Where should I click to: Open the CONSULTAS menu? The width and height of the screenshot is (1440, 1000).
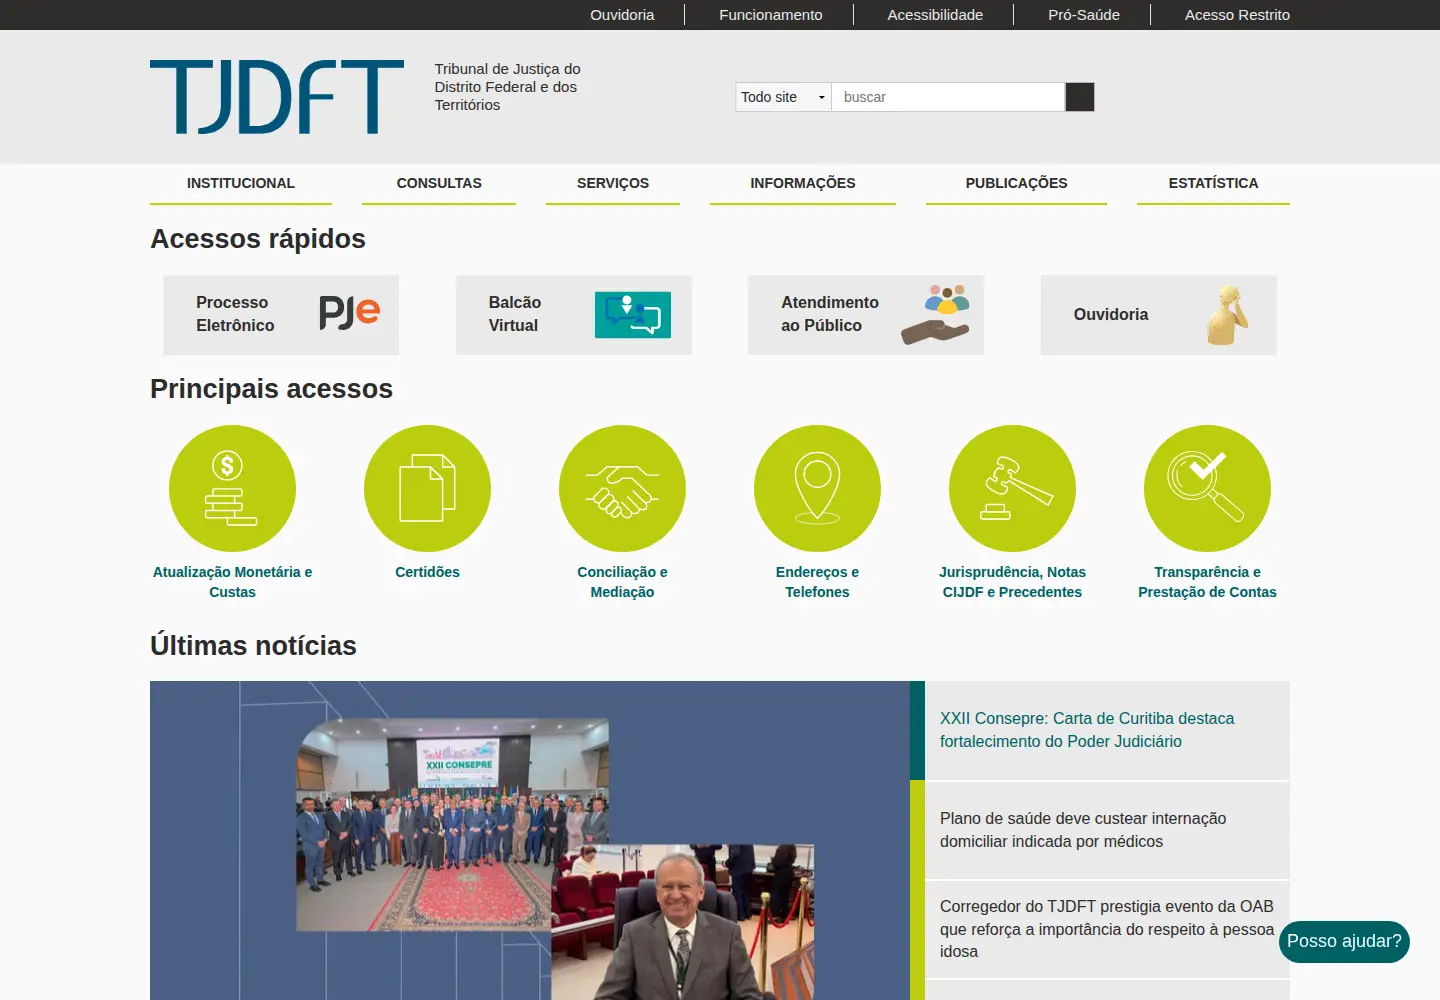coord(439,183)
